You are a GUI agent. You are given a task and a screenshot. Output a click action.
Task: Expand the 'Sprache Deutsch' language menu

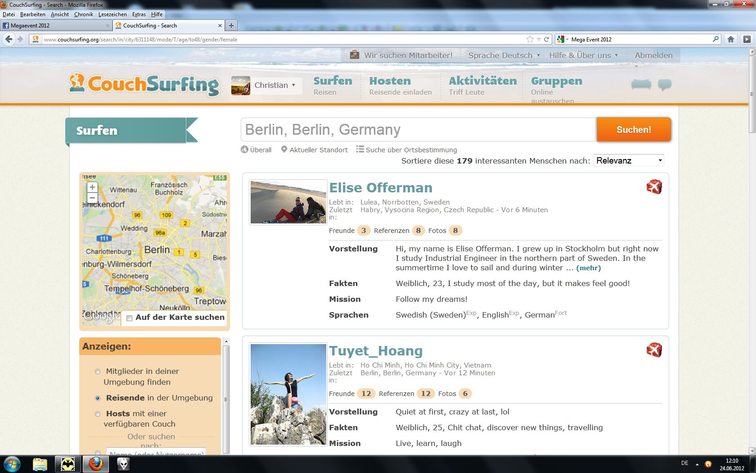[x=504, y=55]
